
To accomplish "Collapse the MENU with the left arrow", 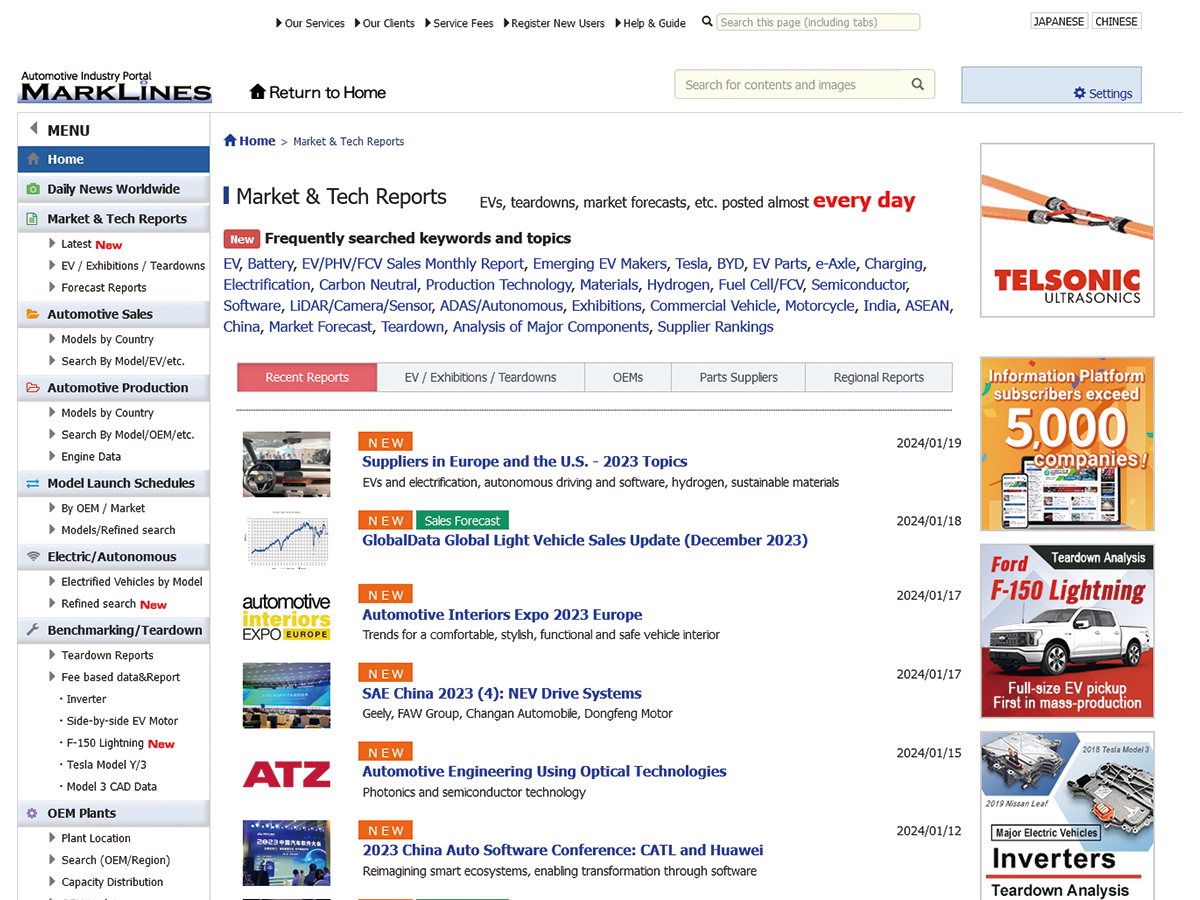I will [34, 129].
